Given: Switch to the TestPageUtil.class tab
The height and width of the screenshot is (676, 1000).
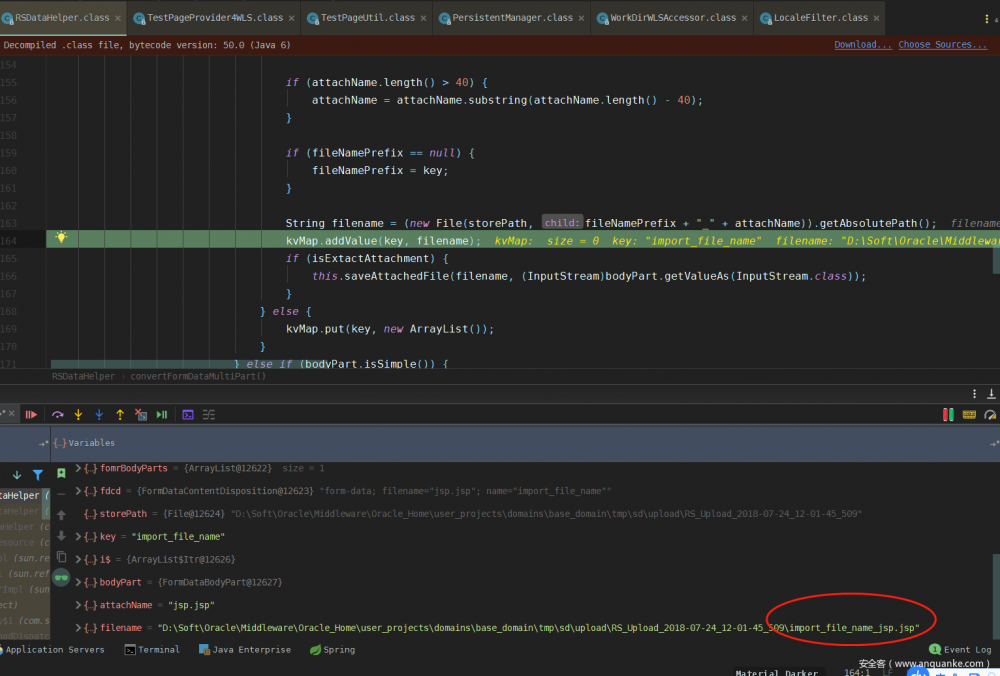Looking at the screenshot, I should coord(366,17).
